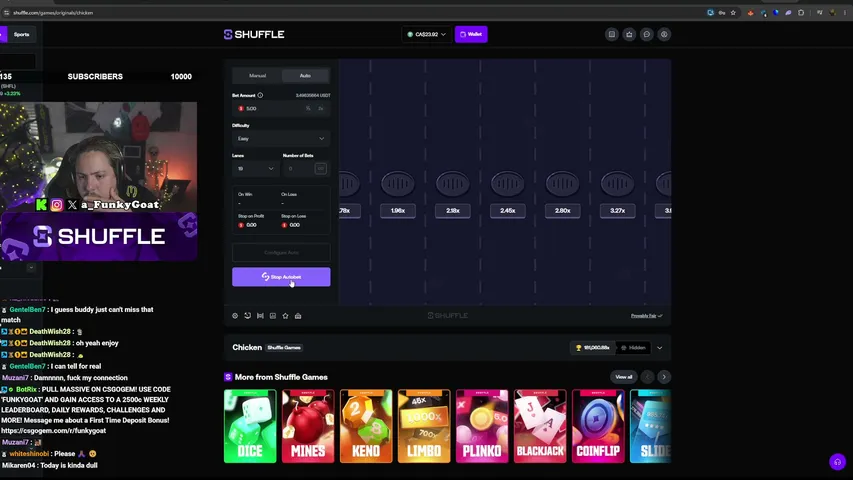Expand the Chicken game info chevron
853x480 pixels.
pyautogui.click(x=659, y=348)
